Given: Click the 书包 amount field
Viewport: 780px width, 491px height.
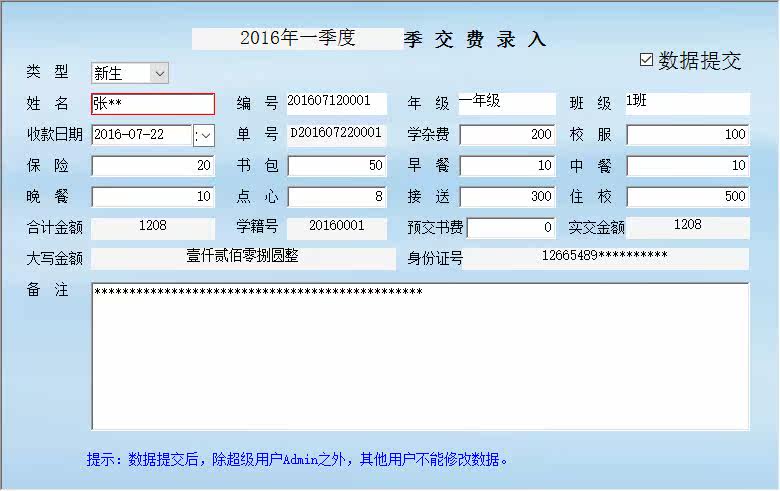Looking at the screenshot, I should coord(337,166).
